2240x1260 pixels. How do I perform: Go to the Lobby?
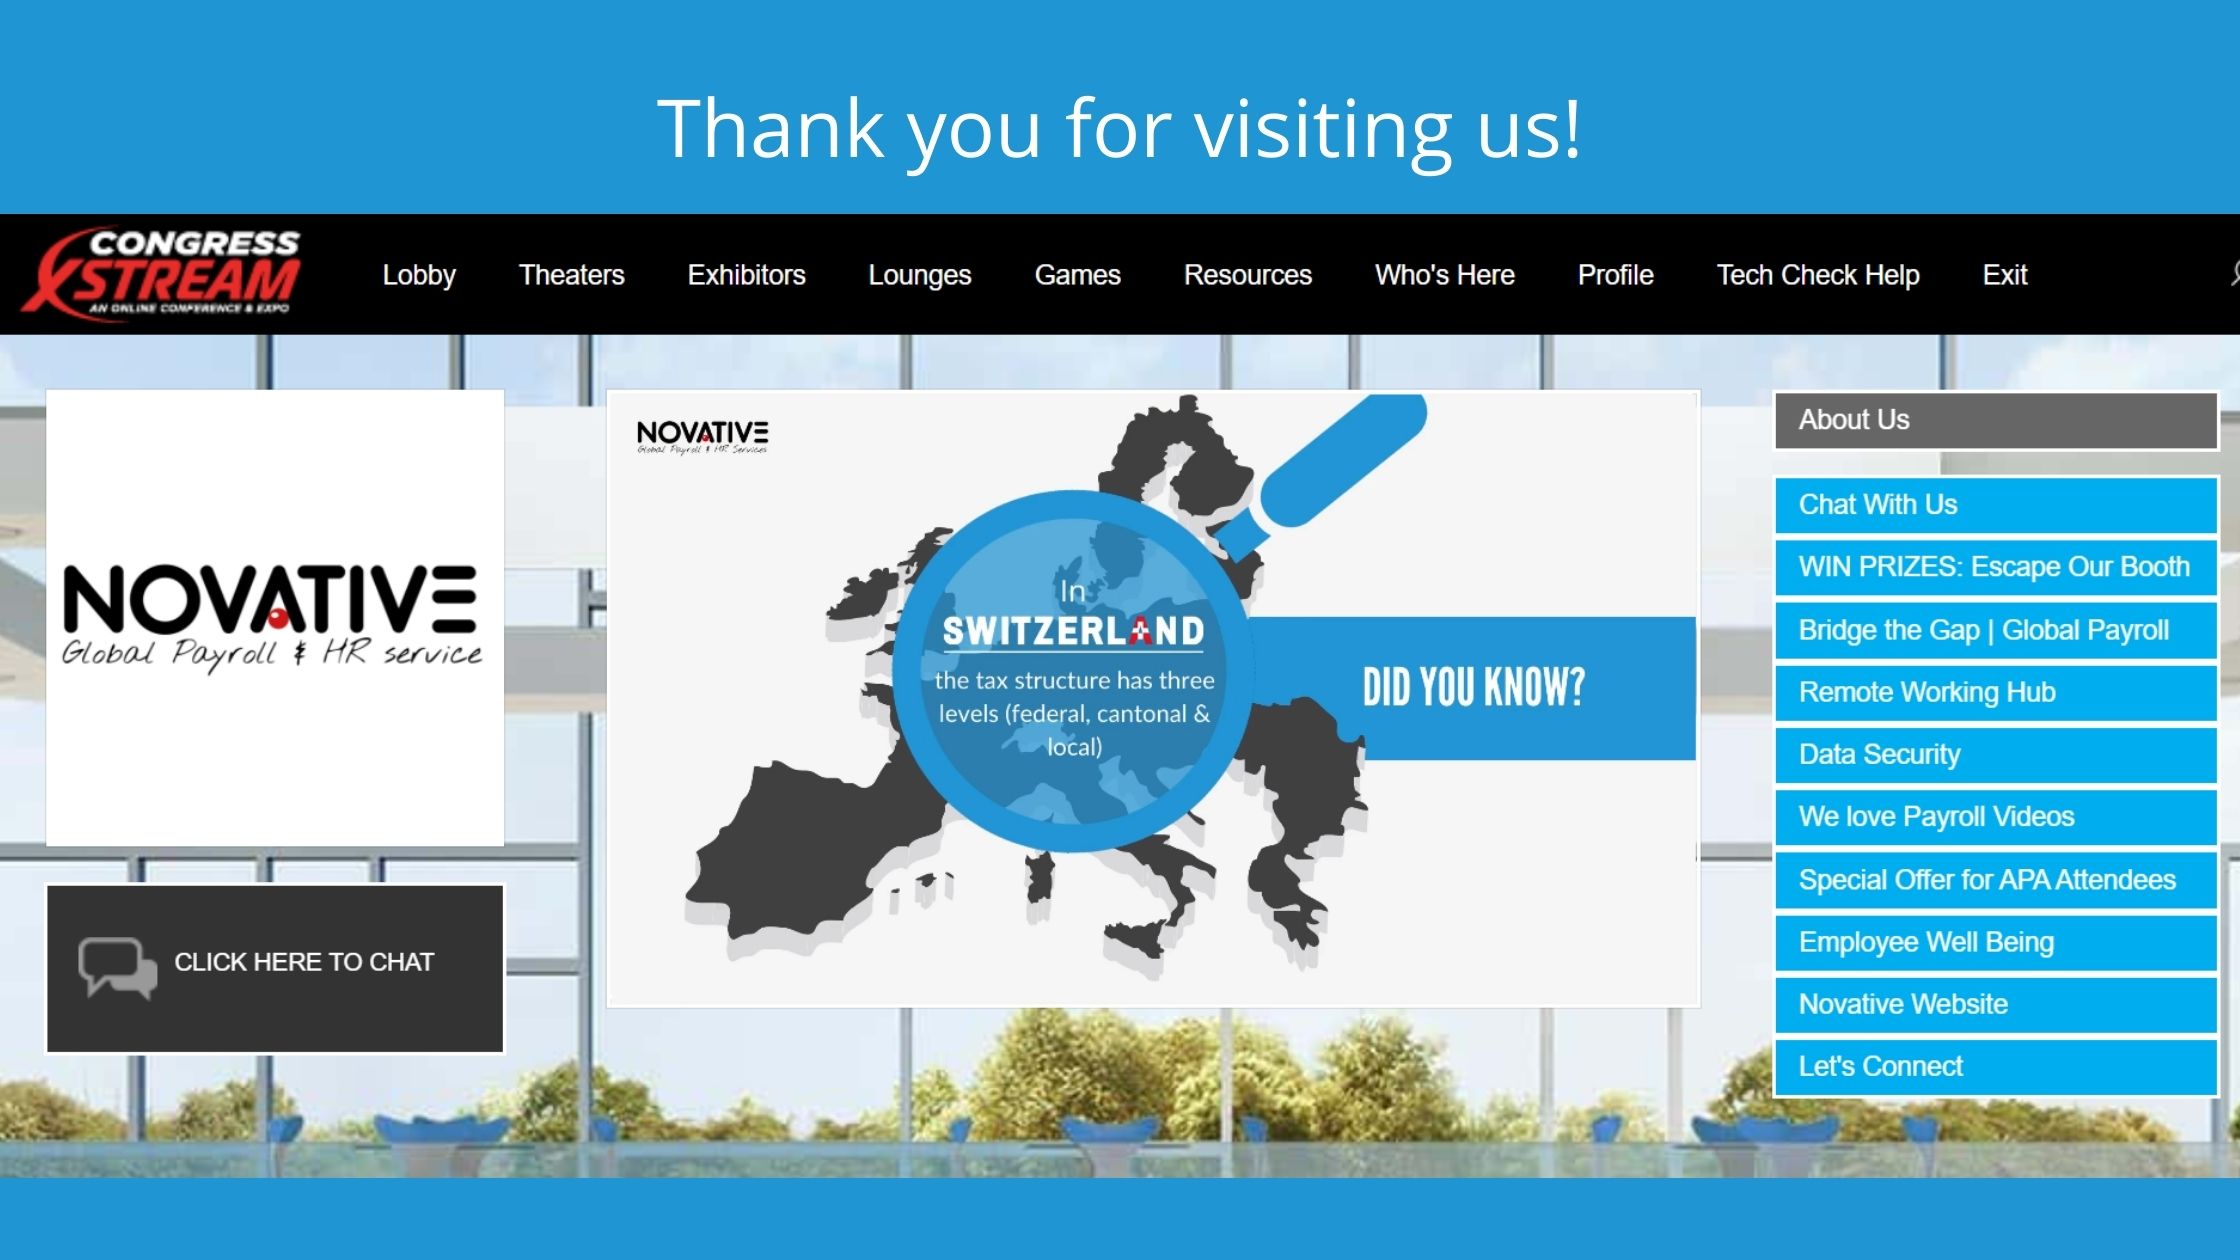tap(419, 275)
